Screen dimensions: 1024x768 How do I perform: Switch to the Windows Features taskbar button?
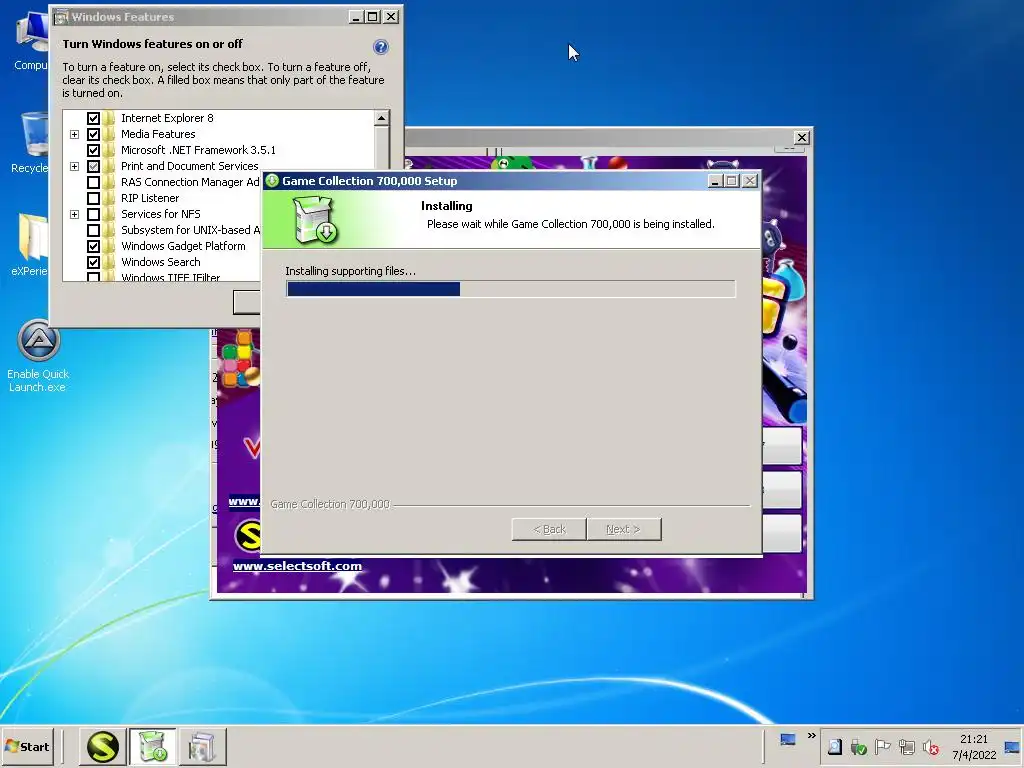point(202,746)
